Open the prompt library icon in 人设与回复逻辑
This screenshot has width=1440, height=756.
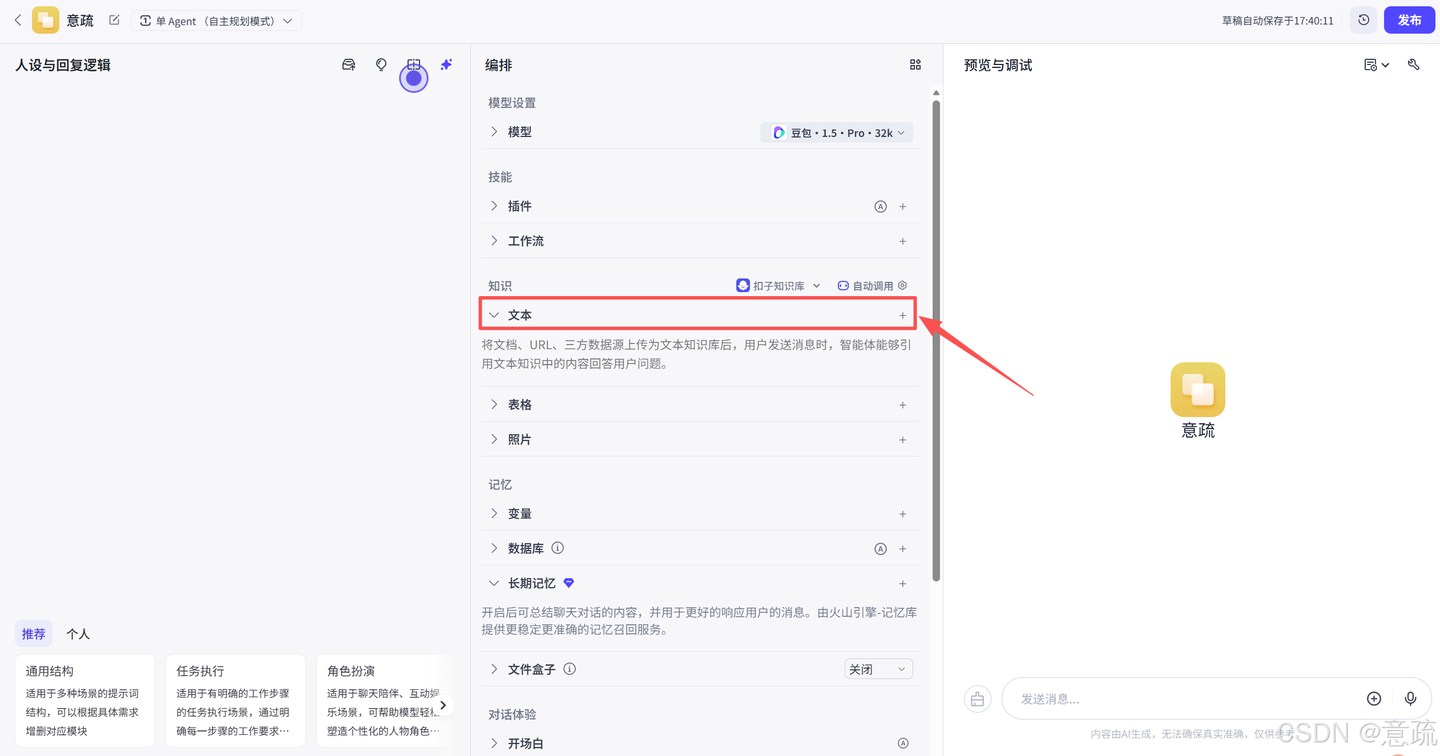pos(349,65)
